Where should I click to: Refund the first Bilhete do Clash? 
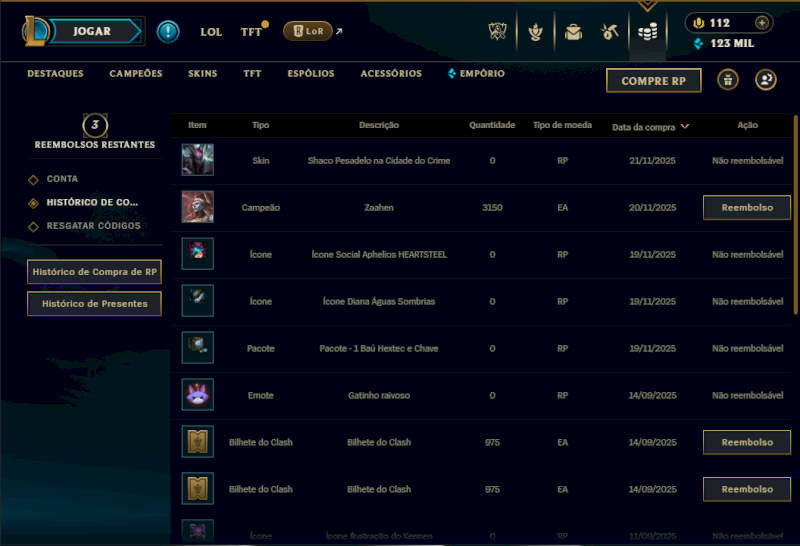pyautogui.click(x=747, y=442)
